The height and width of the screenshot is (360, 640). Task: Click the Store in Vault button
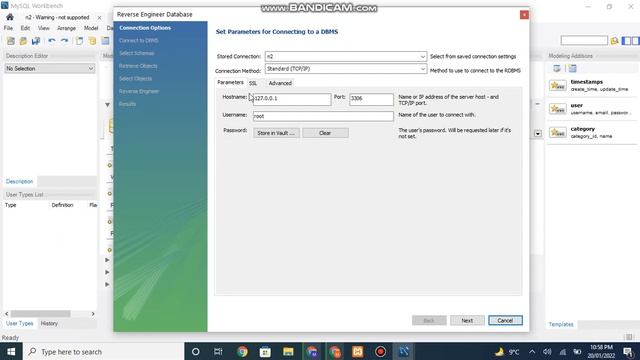pos(276,133)
